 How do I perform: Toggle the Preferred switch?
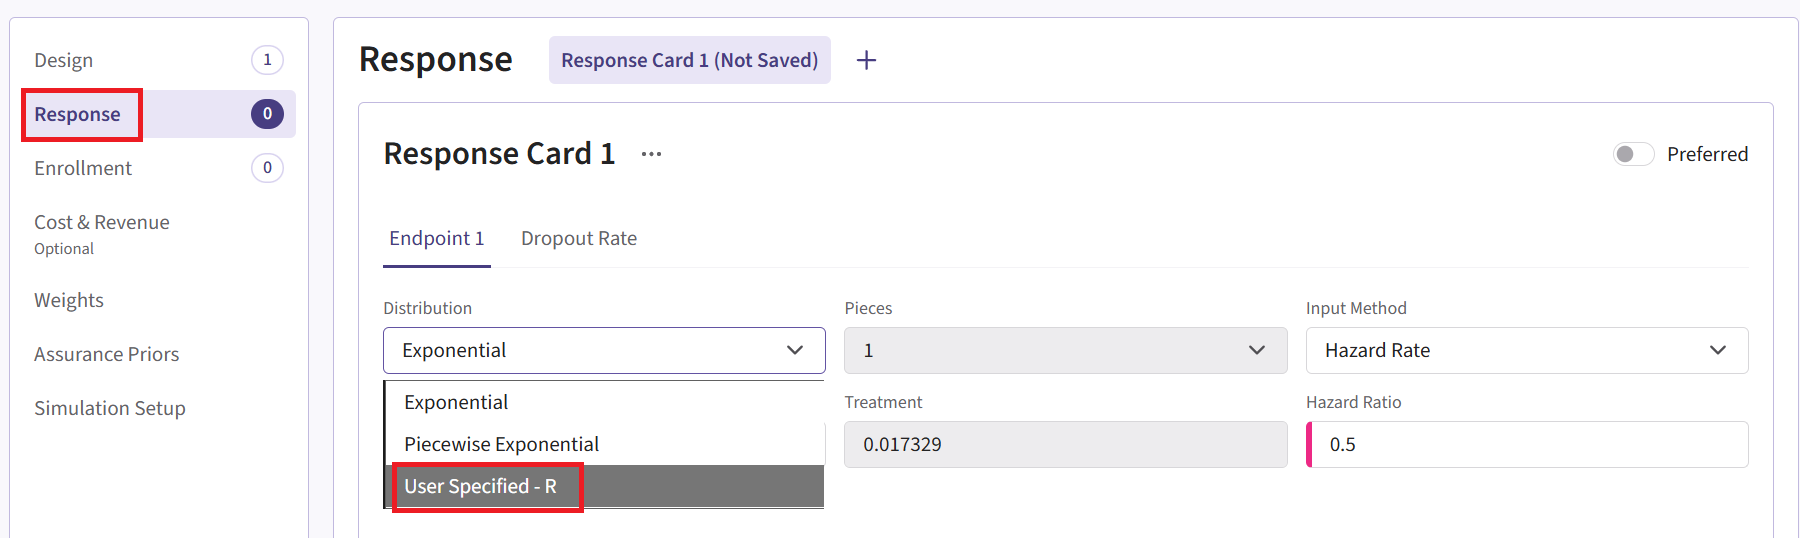pyautogui.click(x=1633, y=154)
